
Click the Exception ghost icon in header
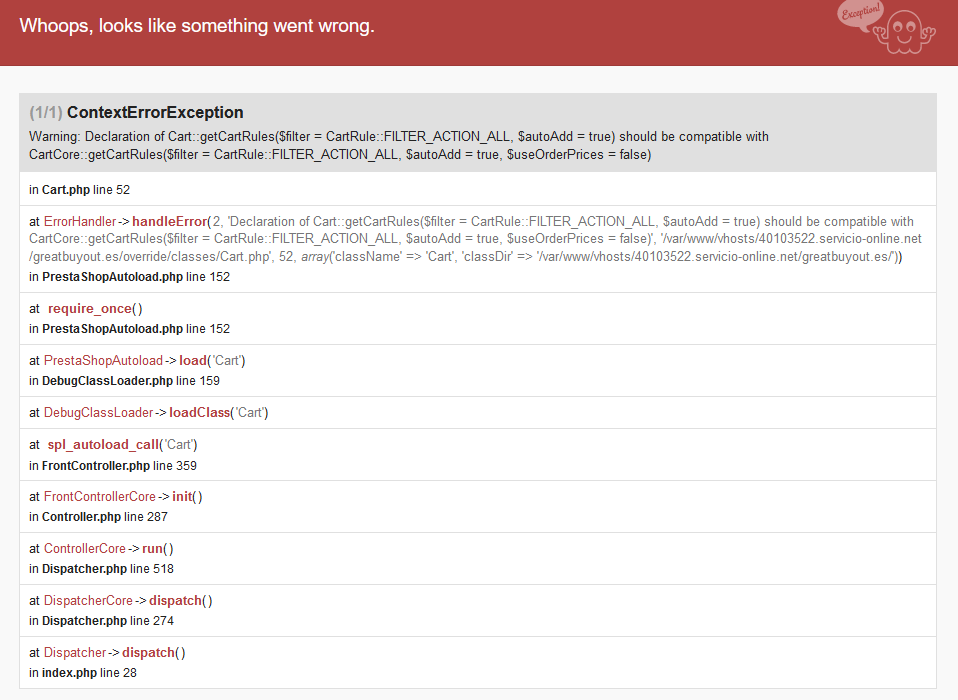887,27
